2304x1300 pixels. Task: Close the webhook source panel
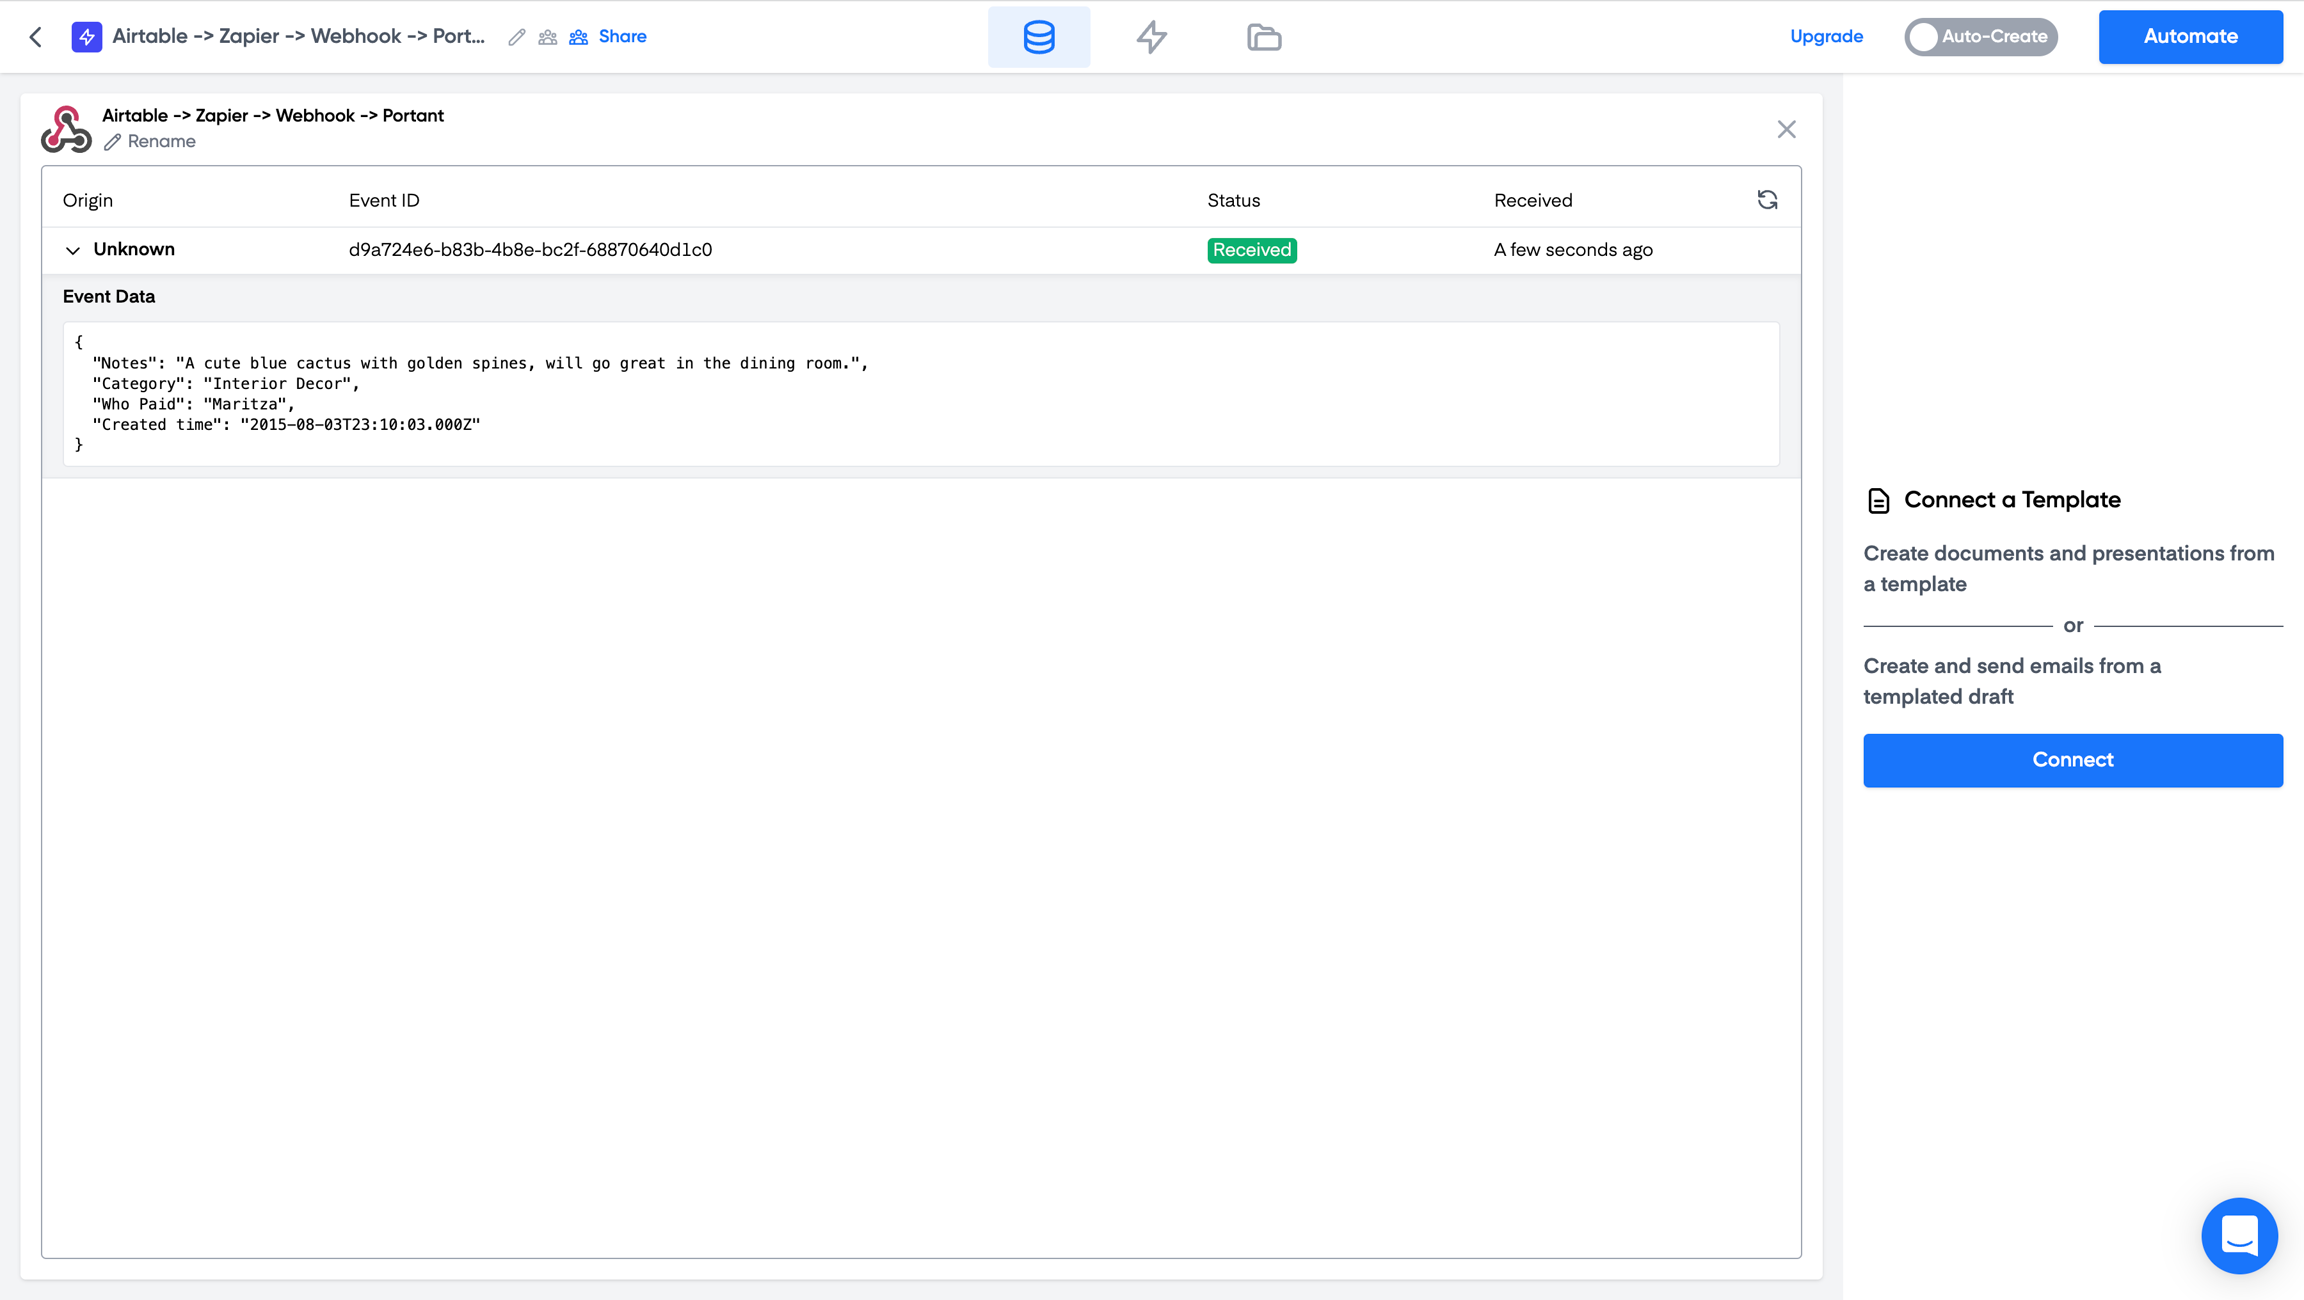pyautogui.click(x=1786, y=129)
